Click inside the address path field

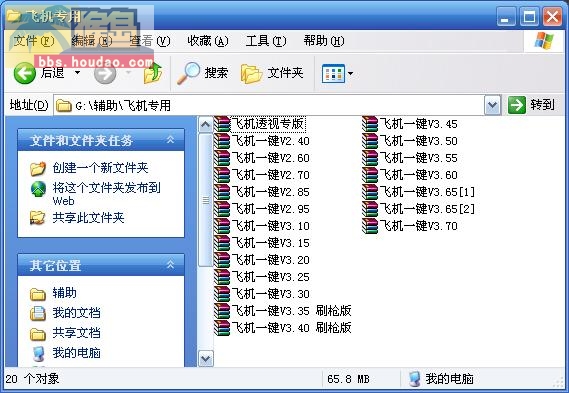pos(269,105)
